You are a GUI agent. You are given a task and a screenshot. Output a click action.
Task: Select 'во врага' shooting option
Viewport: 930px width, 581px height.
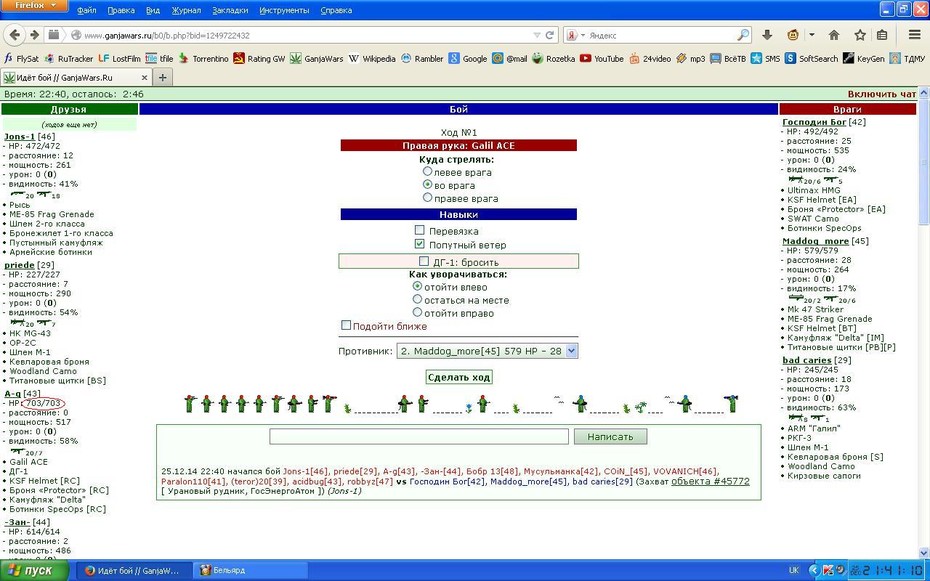click(427, 184)
